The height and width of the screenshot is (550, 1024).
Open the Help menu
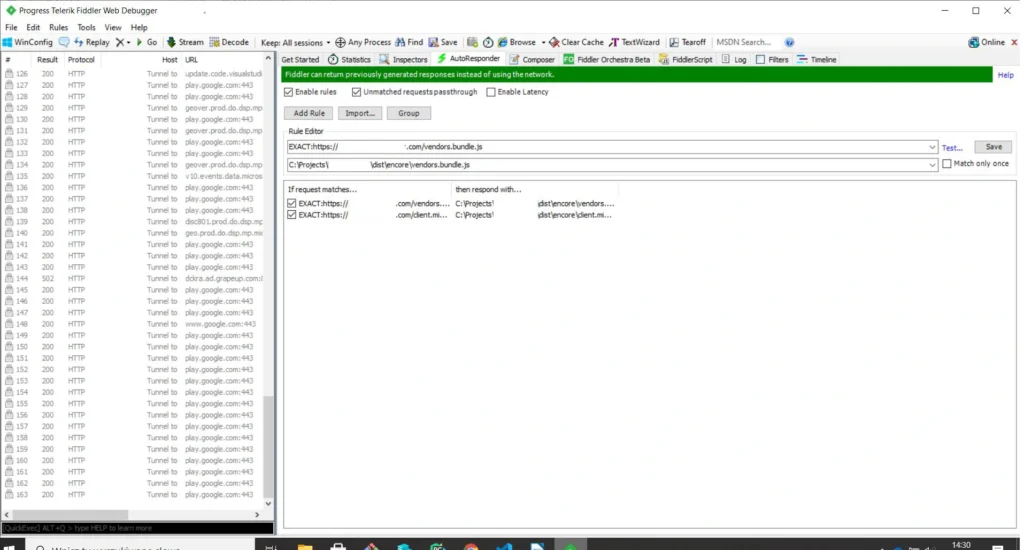tap(139, 27)
